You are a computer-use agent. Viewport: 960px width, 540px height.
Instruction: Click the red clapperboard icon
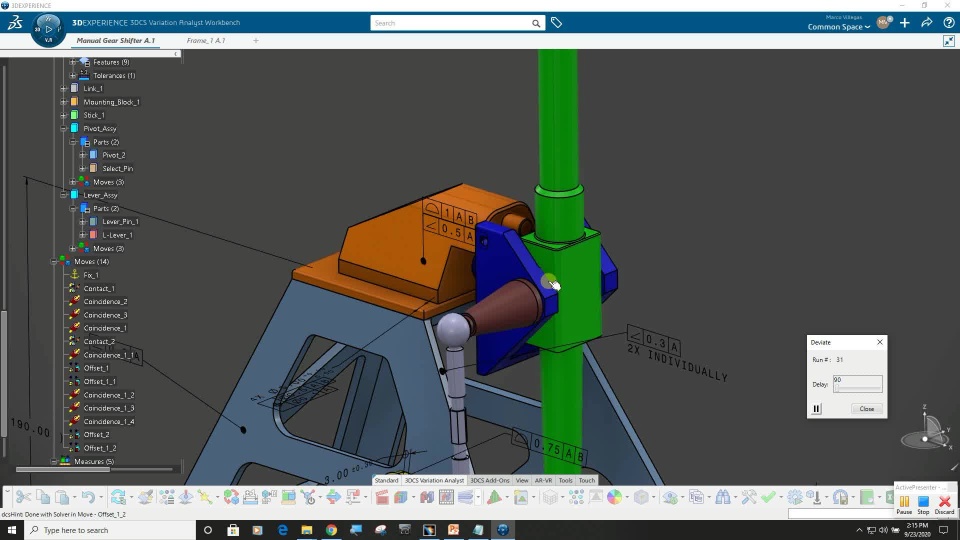382,497
